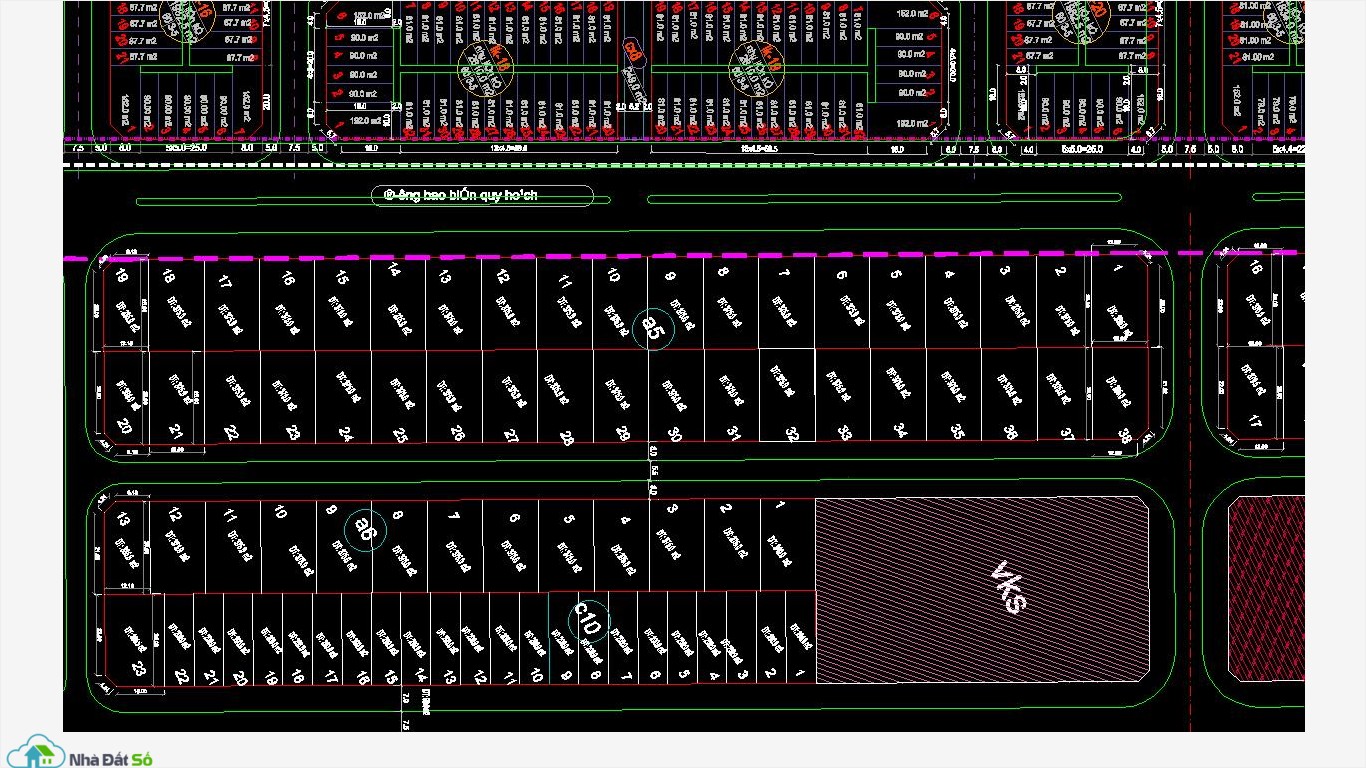Select lot 1 in block a6

pos(787,546)
